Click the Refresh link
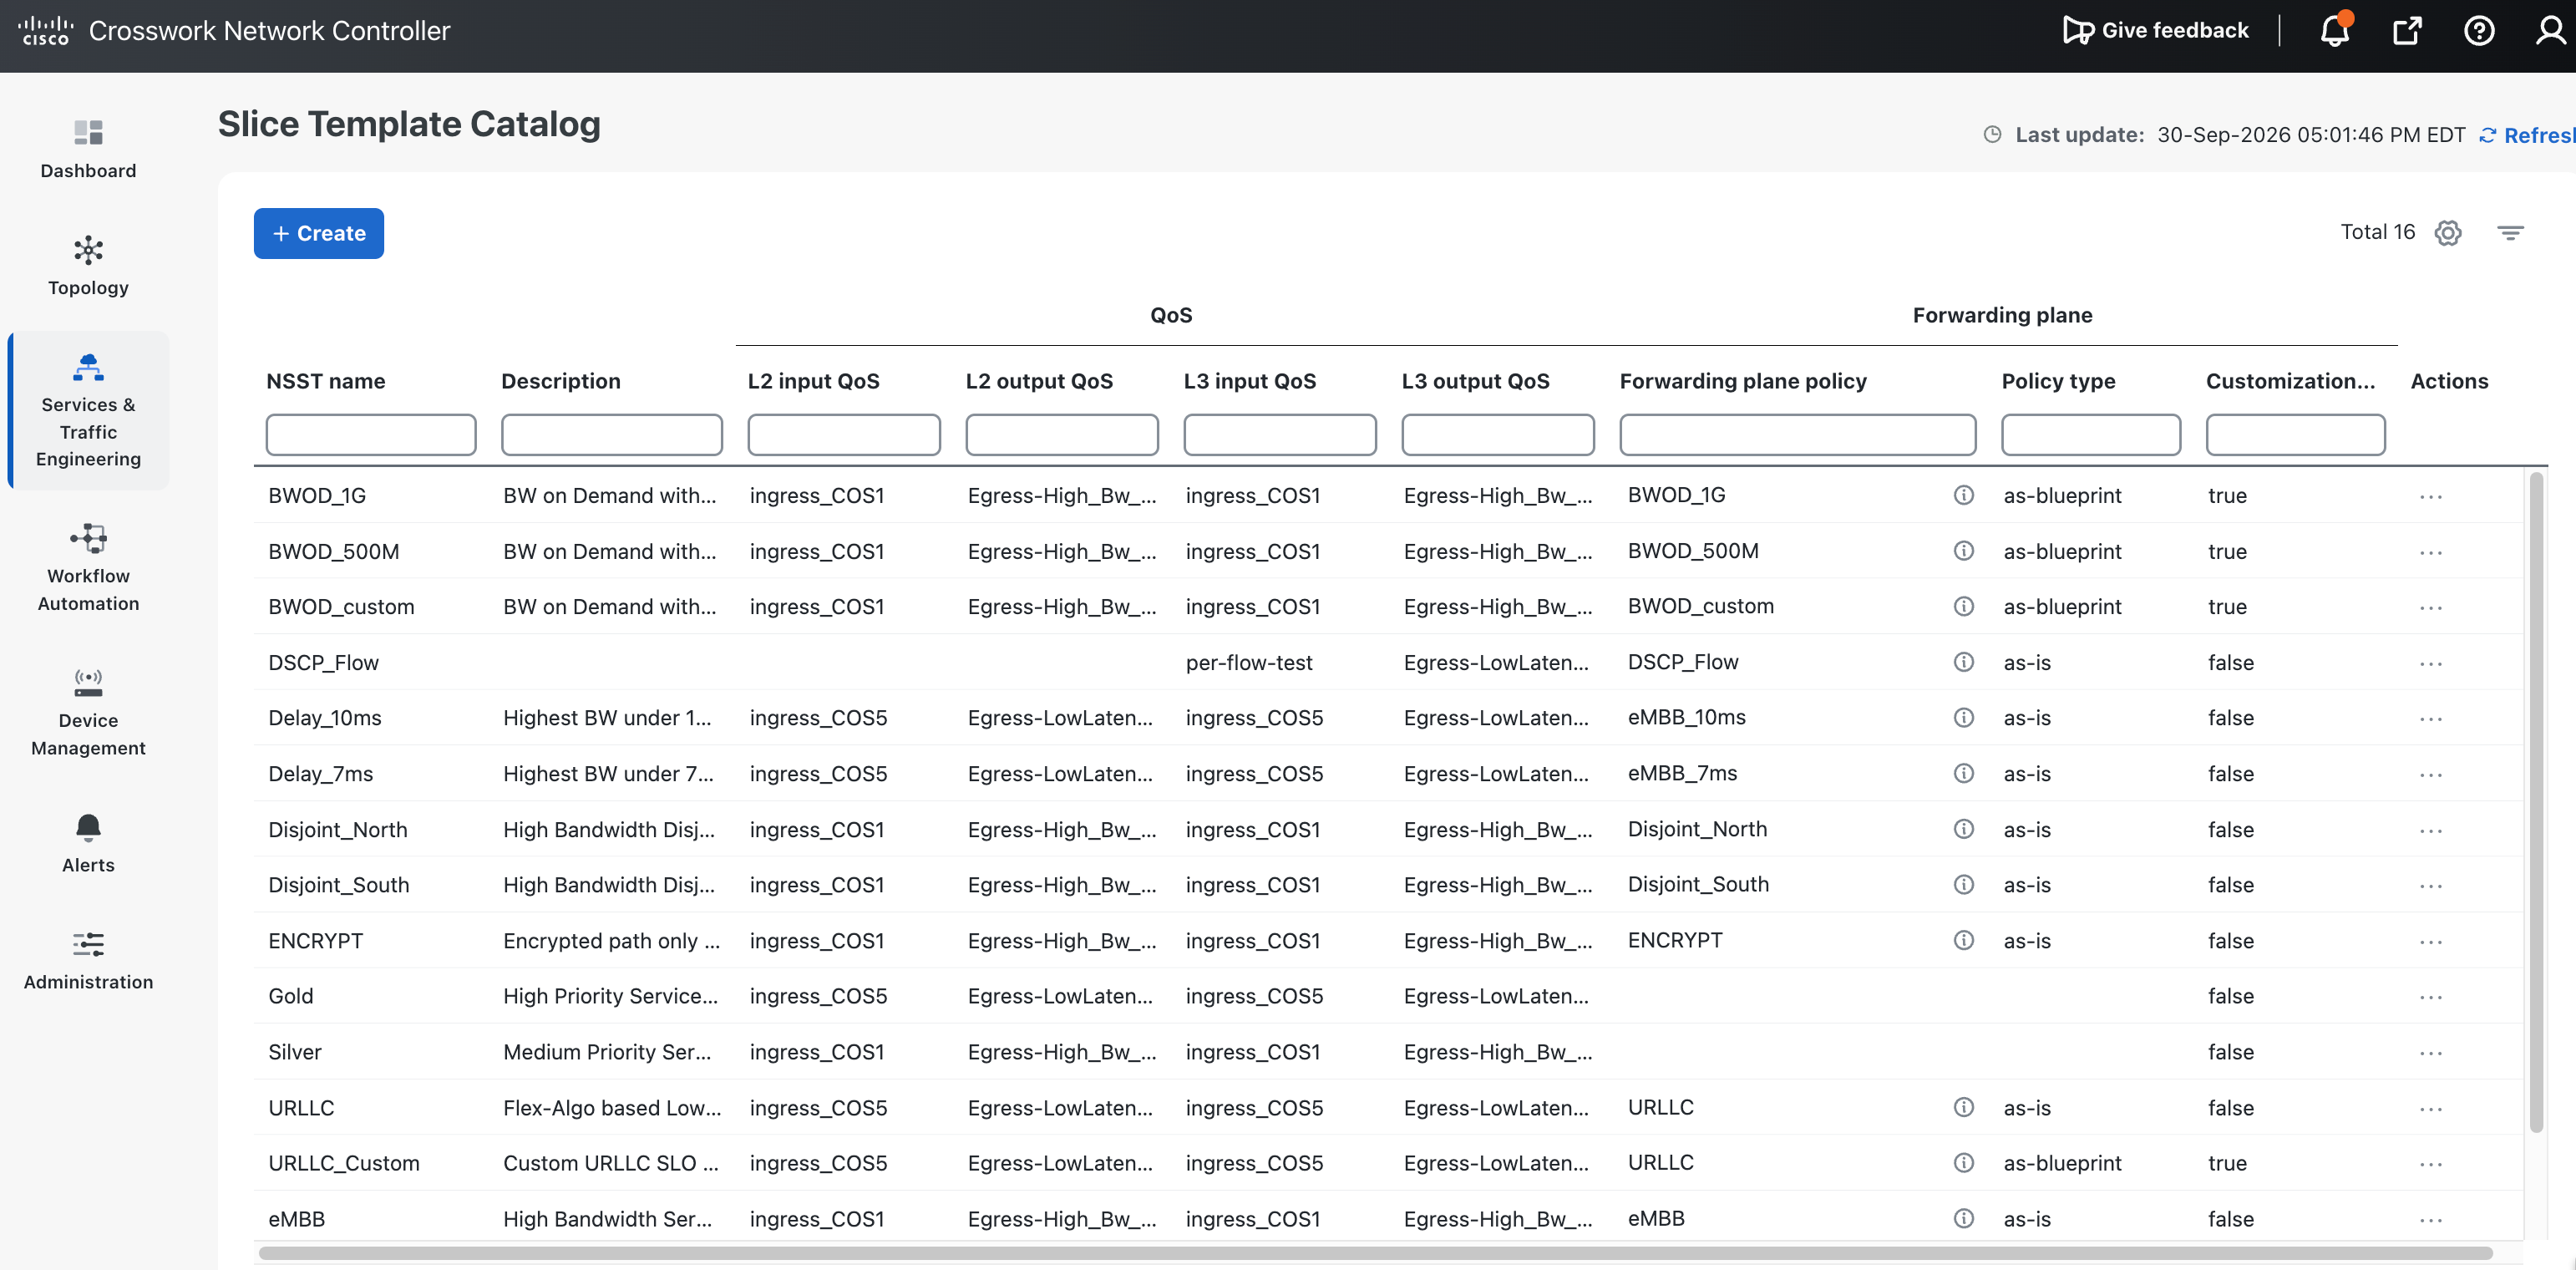 tap(2528, 135)
